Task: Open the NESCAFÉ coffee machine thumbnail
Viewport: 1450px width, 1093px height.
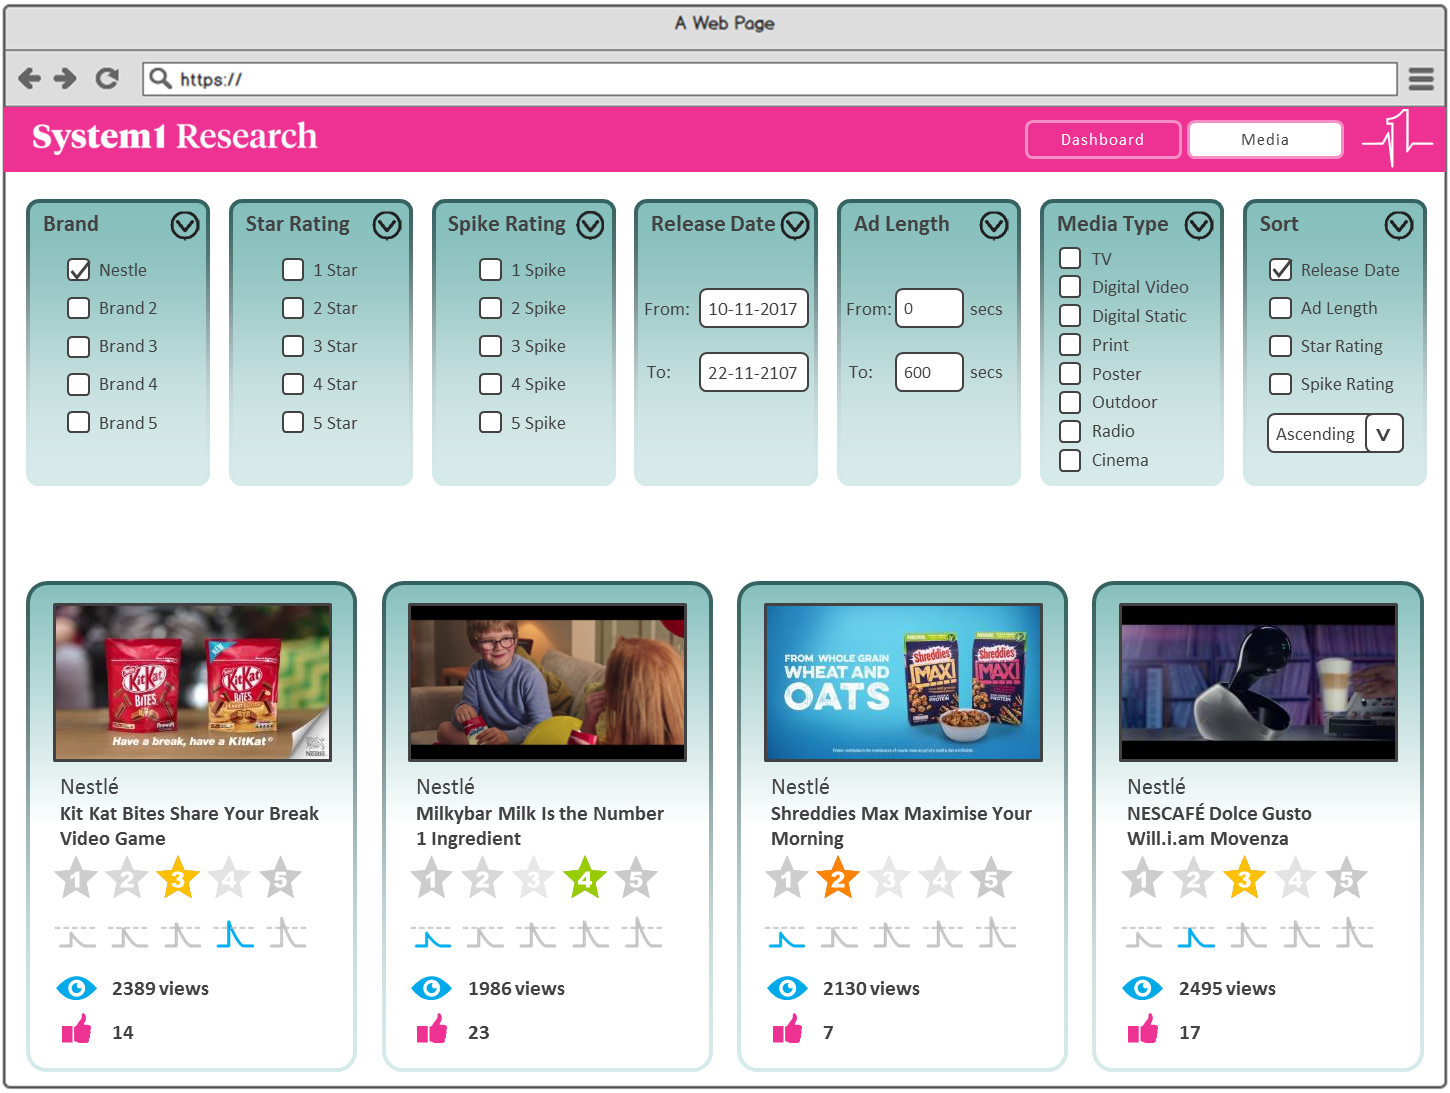Action: pyautogui.click(x=1258, y=682)
